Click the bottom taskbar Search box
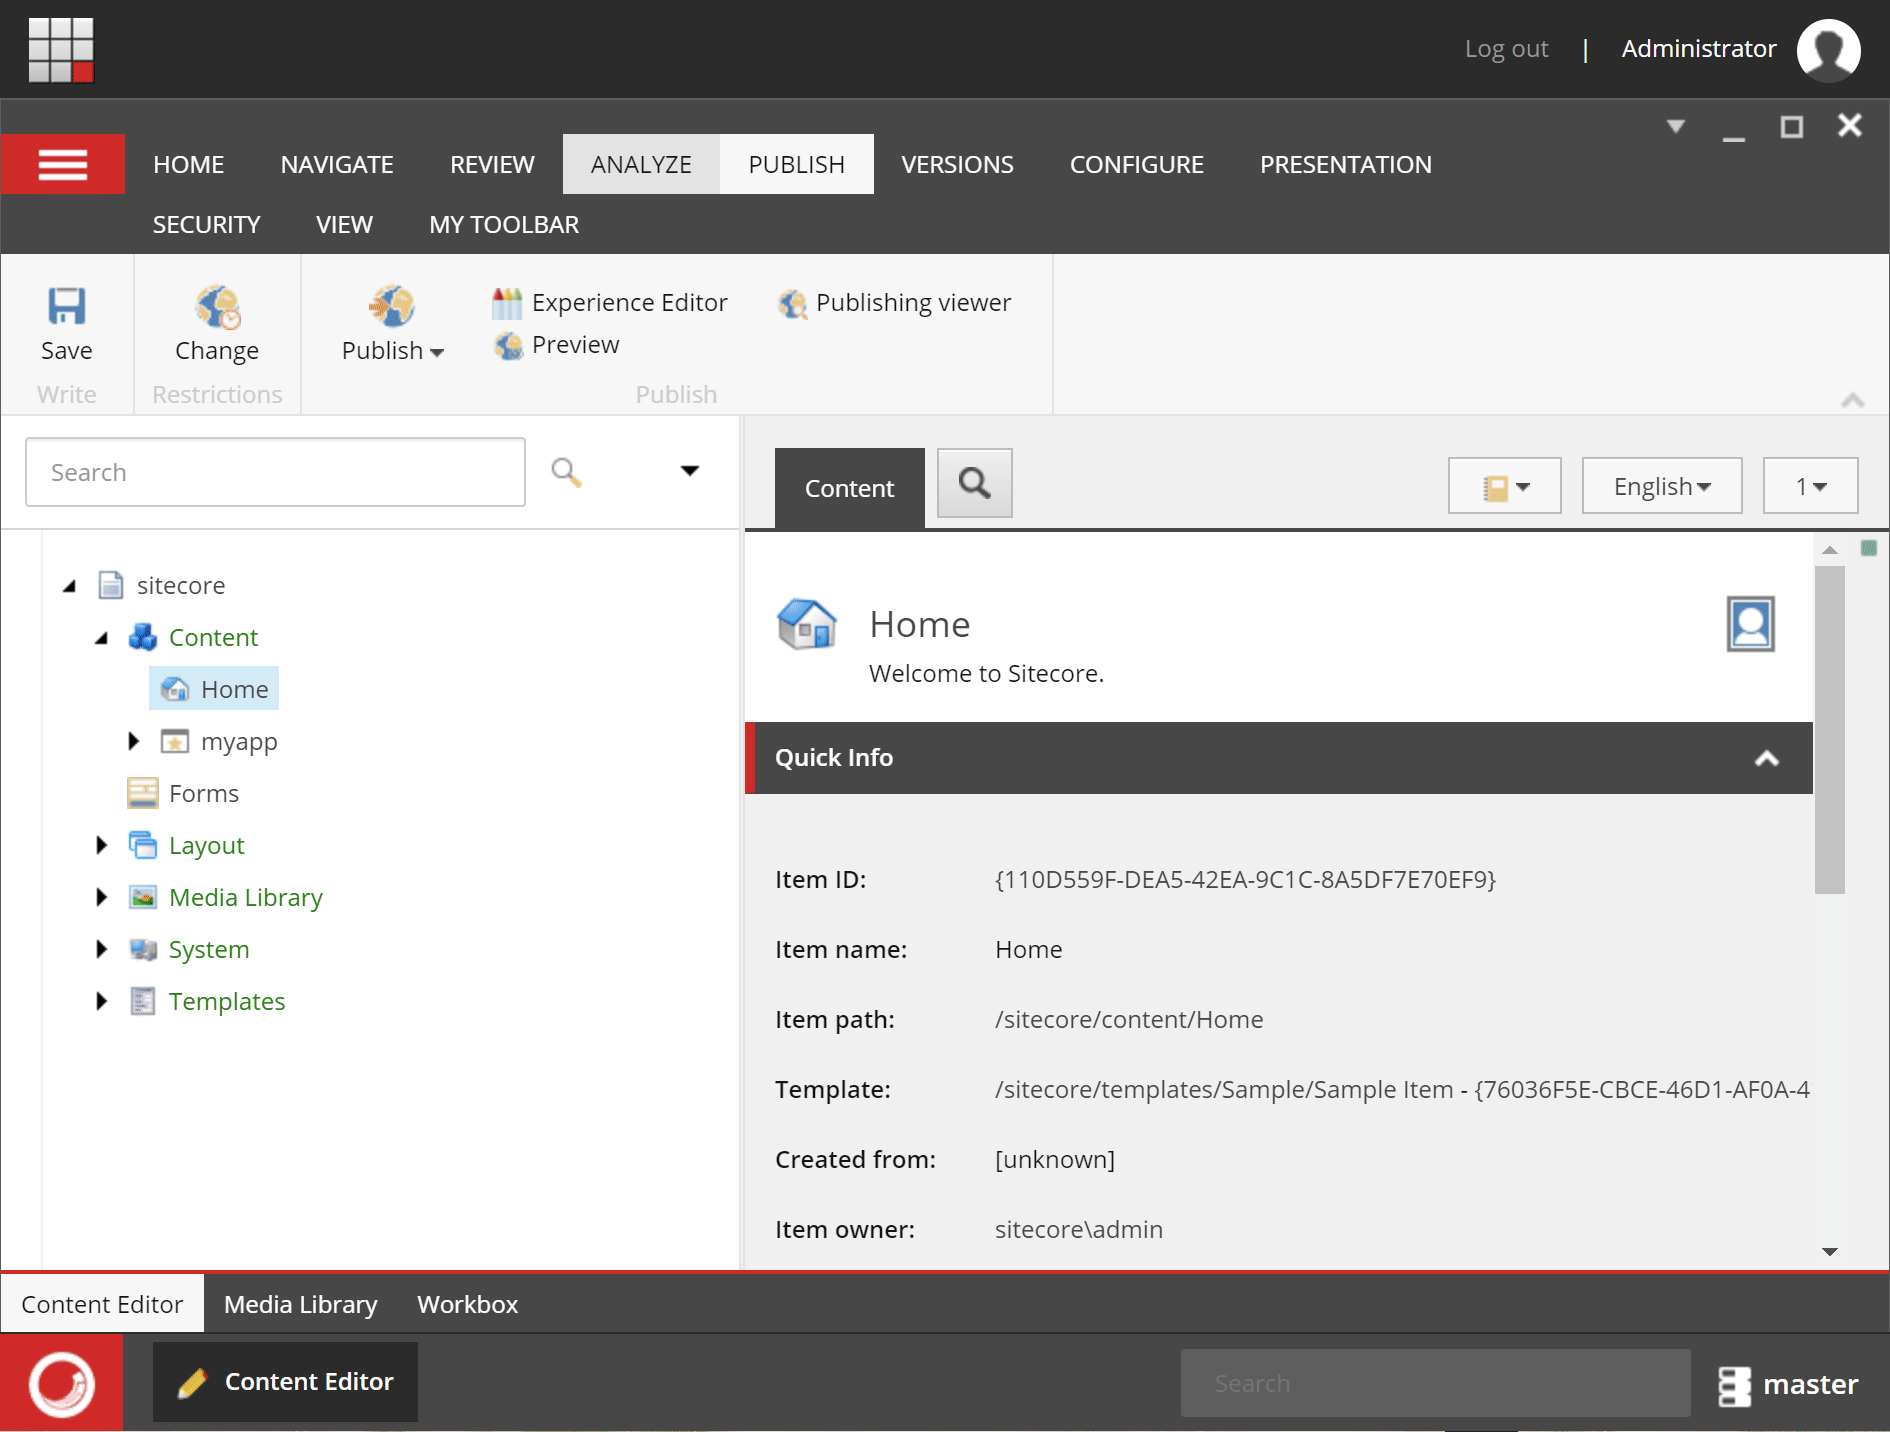 click(x=1435, y=1383)
